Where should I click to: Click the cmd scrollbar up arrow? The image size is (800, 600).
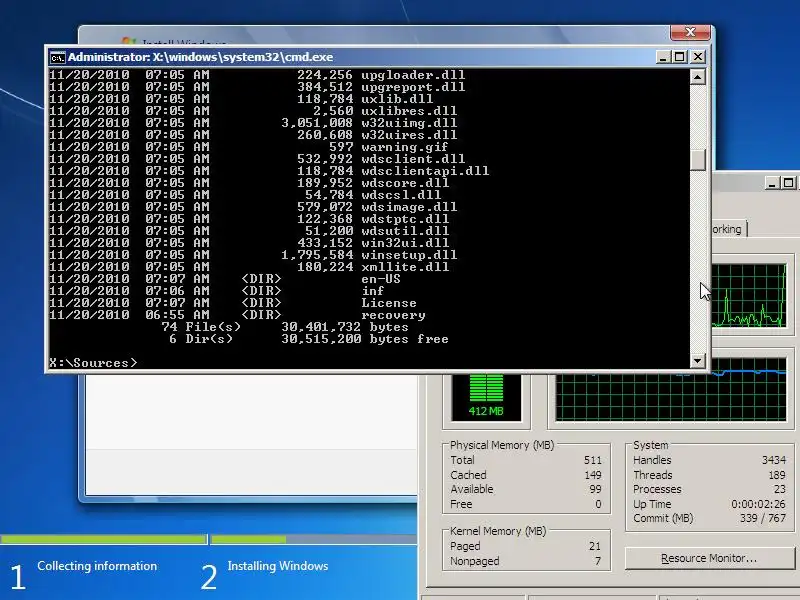(x=697, y=77)
